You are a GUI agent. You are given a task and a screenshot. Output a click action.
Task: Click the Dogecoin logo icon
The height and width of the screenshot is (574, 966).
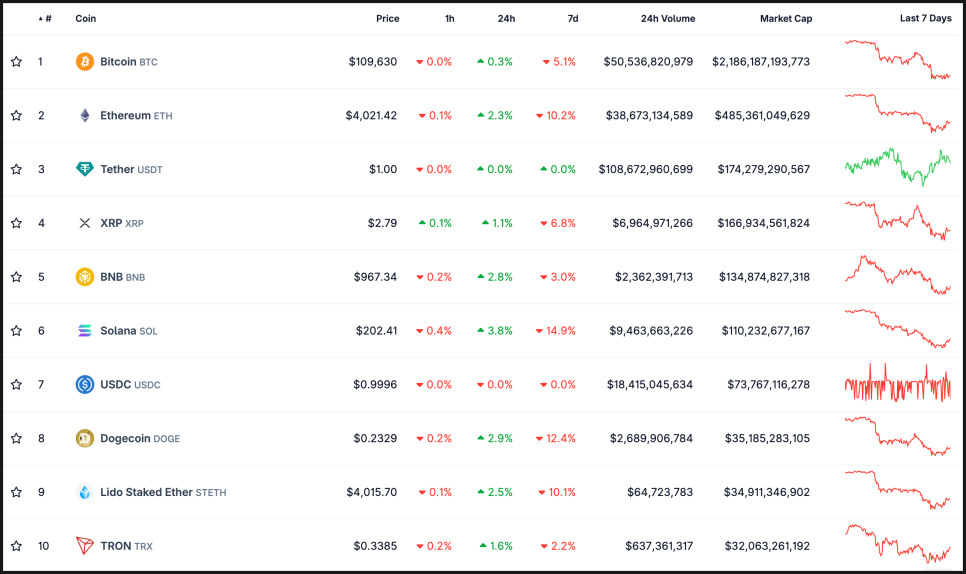point(85,438)
